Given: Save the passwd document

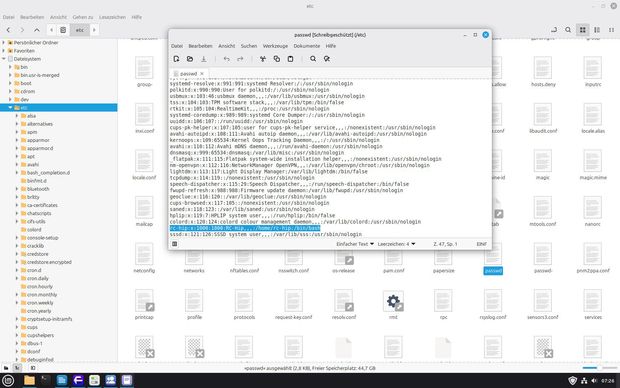Looking at the screenshot, I should click(x=204, y=59).
